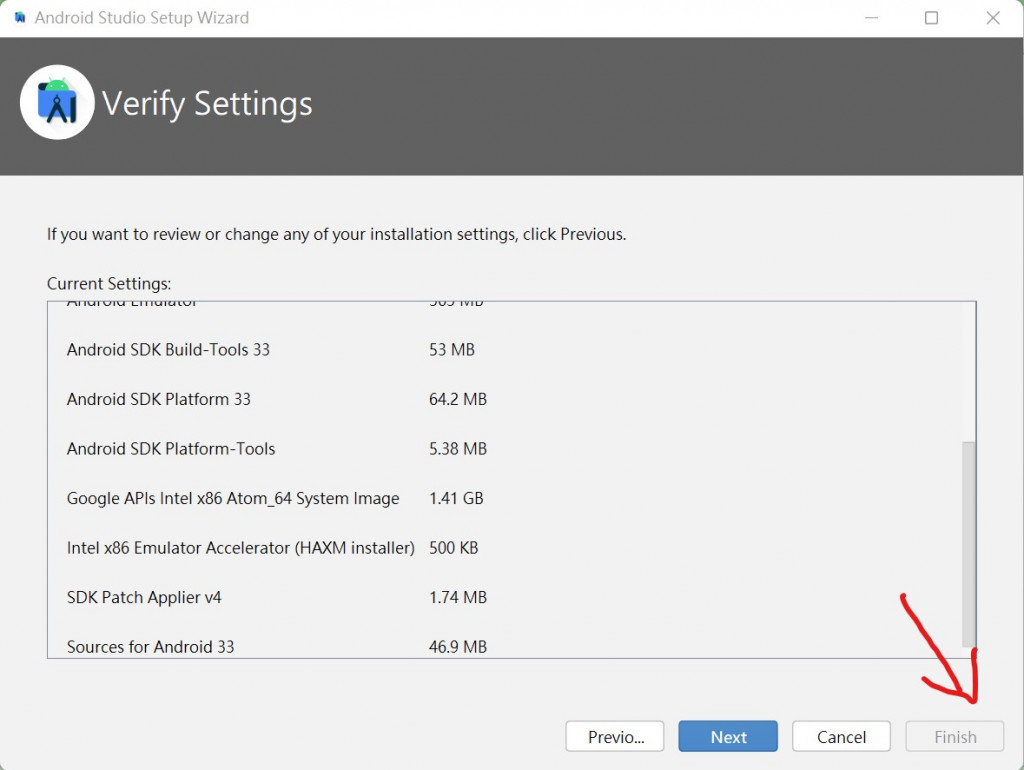Click the review or change installation settings sentence

pos(336,234)
